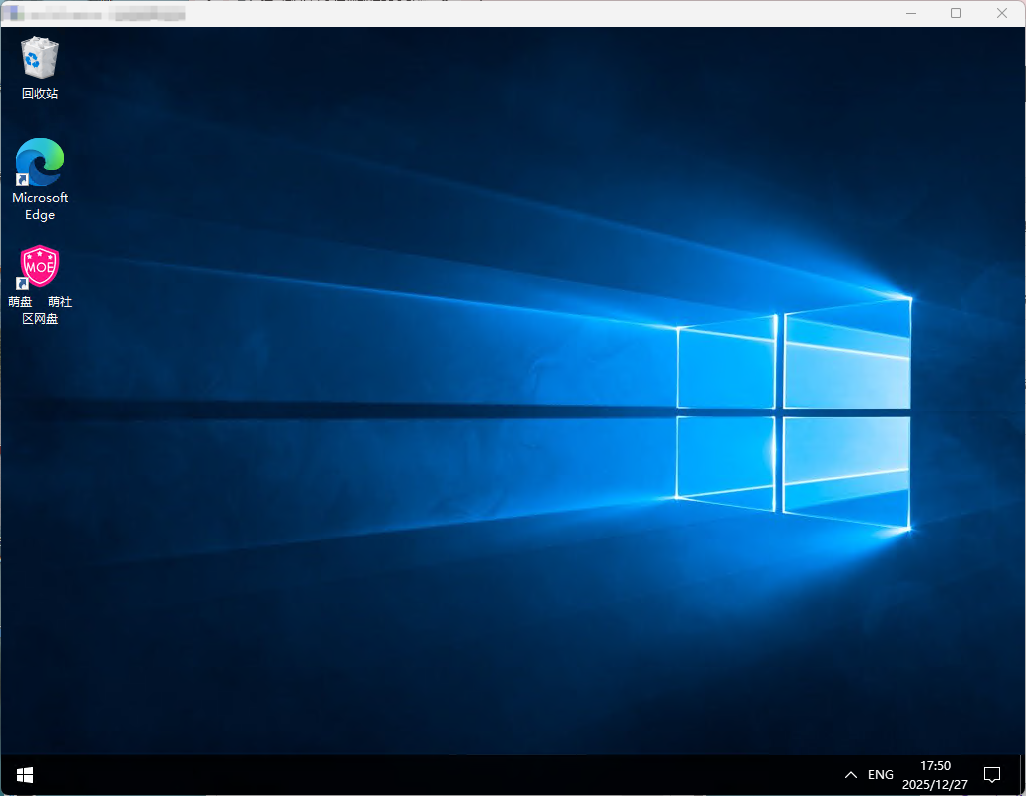
Task: Click the 回收站 text label
Action: [40, 94]
